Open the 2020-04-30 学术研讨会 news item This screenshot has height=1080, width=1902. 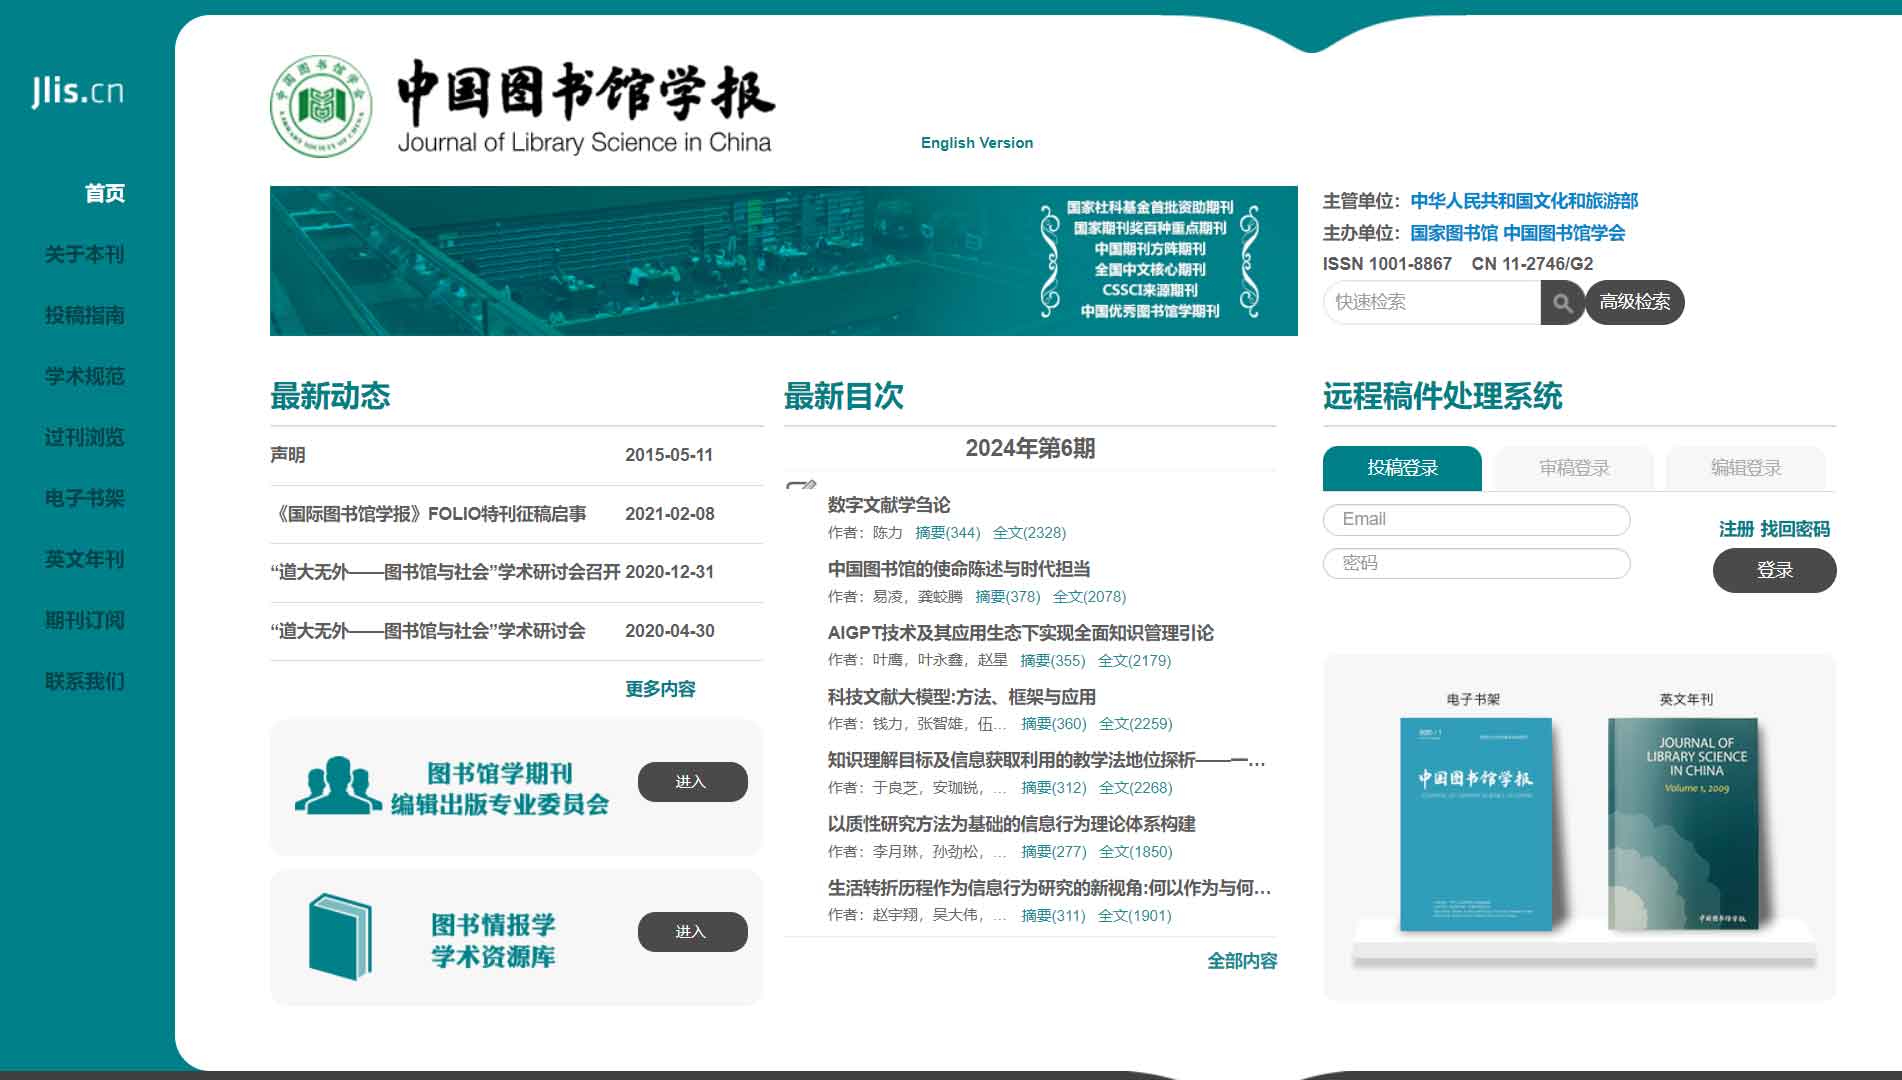coord(428,631)
